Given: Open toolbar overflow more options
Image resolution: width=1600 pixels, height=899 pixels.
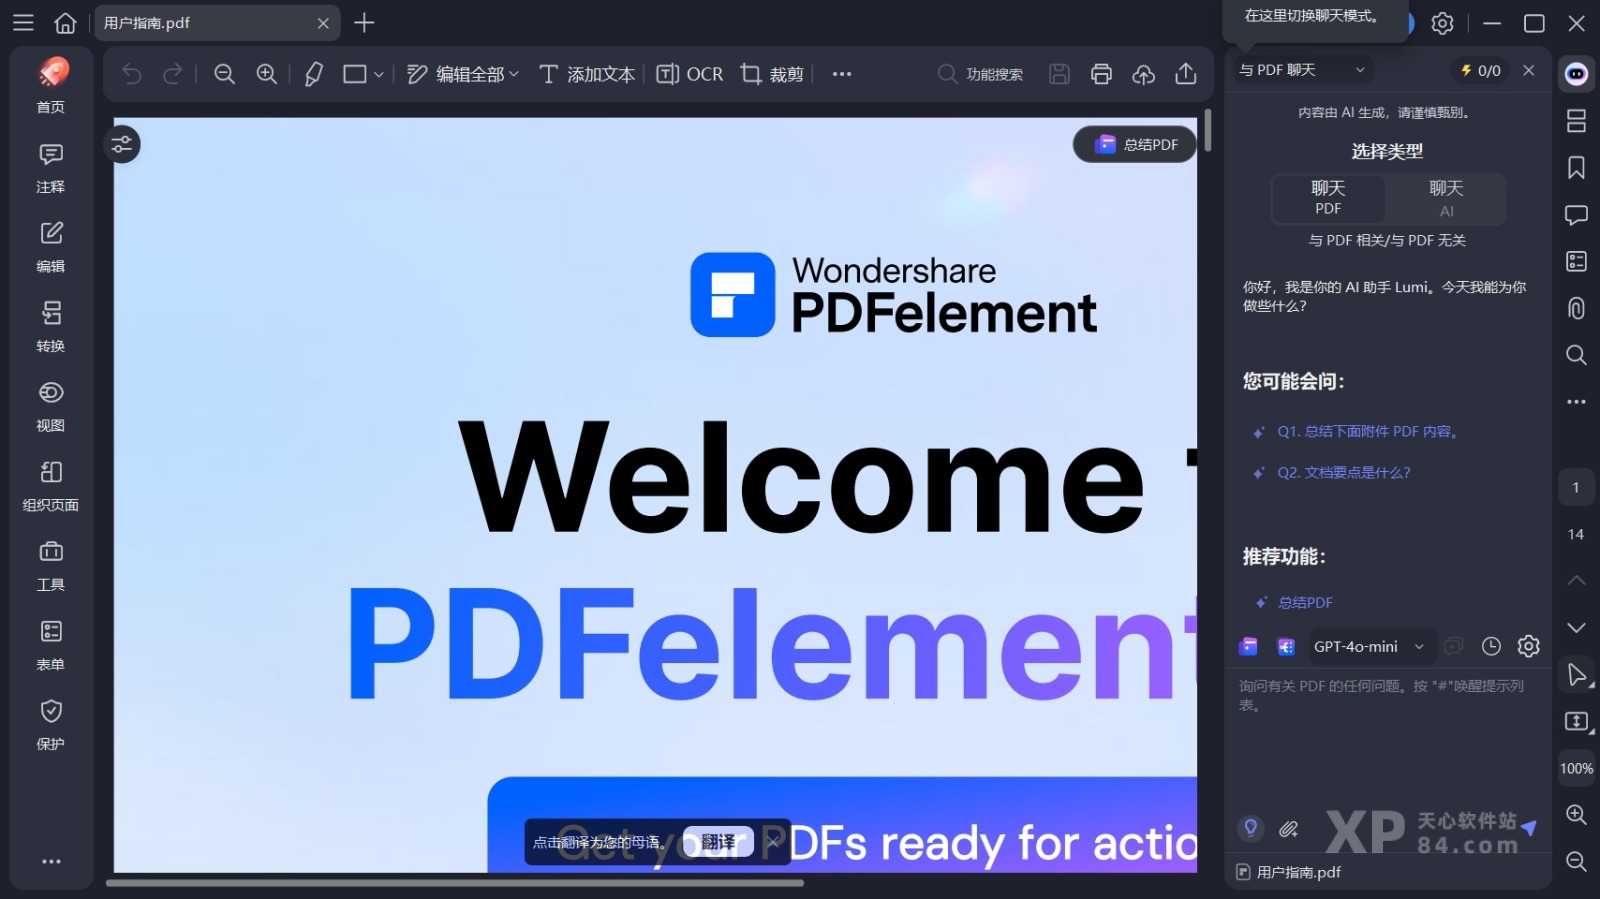Looking at the screenshot, I should coord(842,74).
